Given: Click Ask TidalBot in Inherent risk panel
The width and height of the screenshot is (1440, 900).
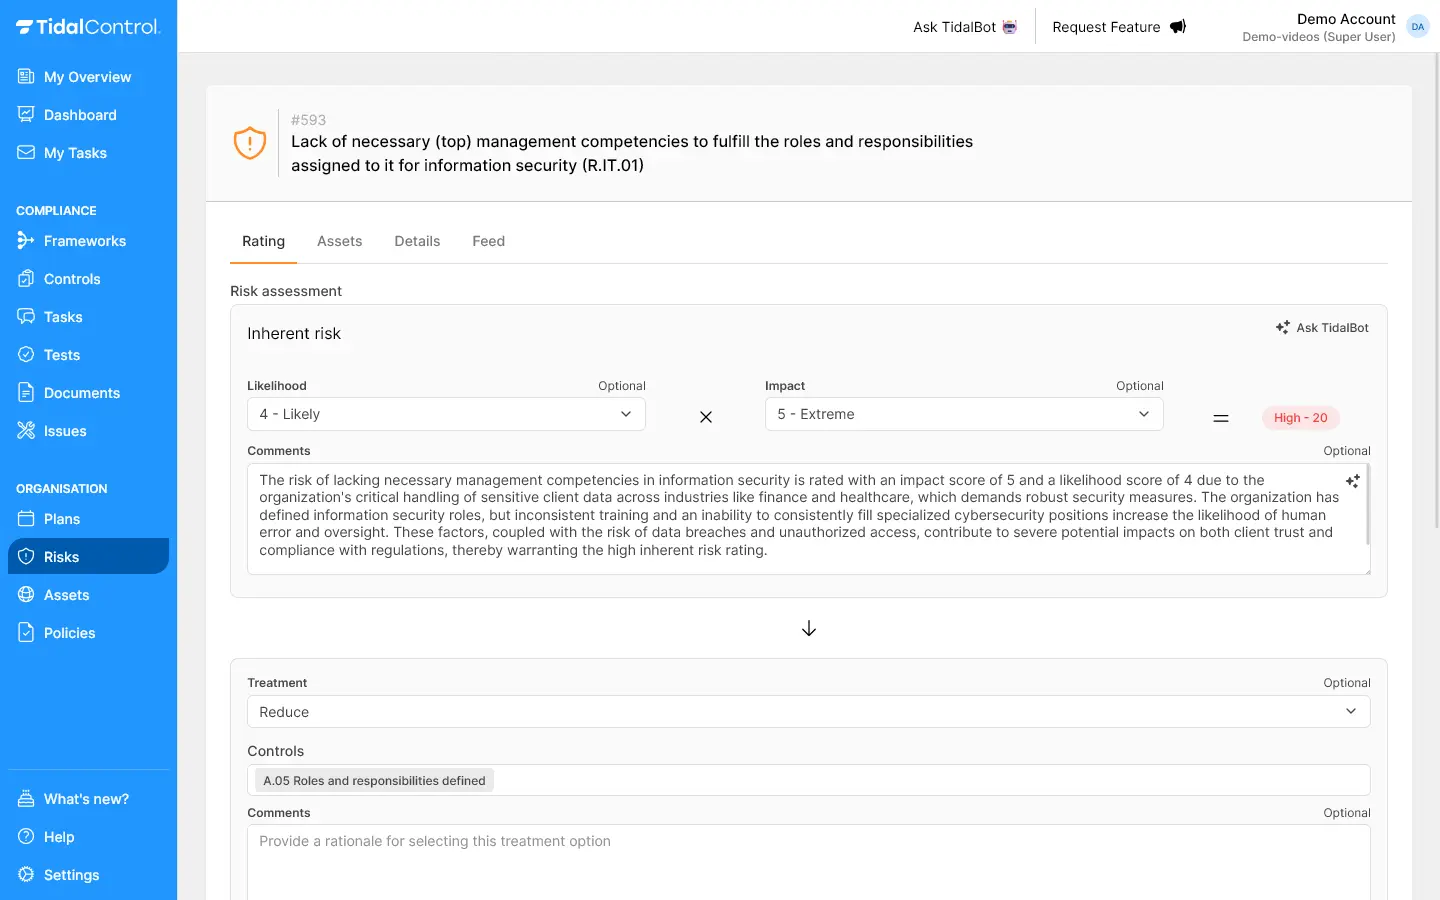Looking at the screenshot, I should [x=1322, y=328].
